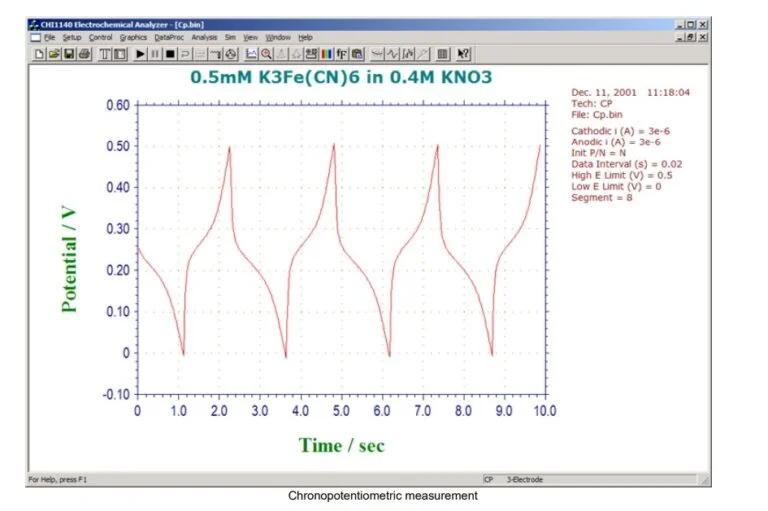Click the New file toolbar icon

click(x=40, y=52)
